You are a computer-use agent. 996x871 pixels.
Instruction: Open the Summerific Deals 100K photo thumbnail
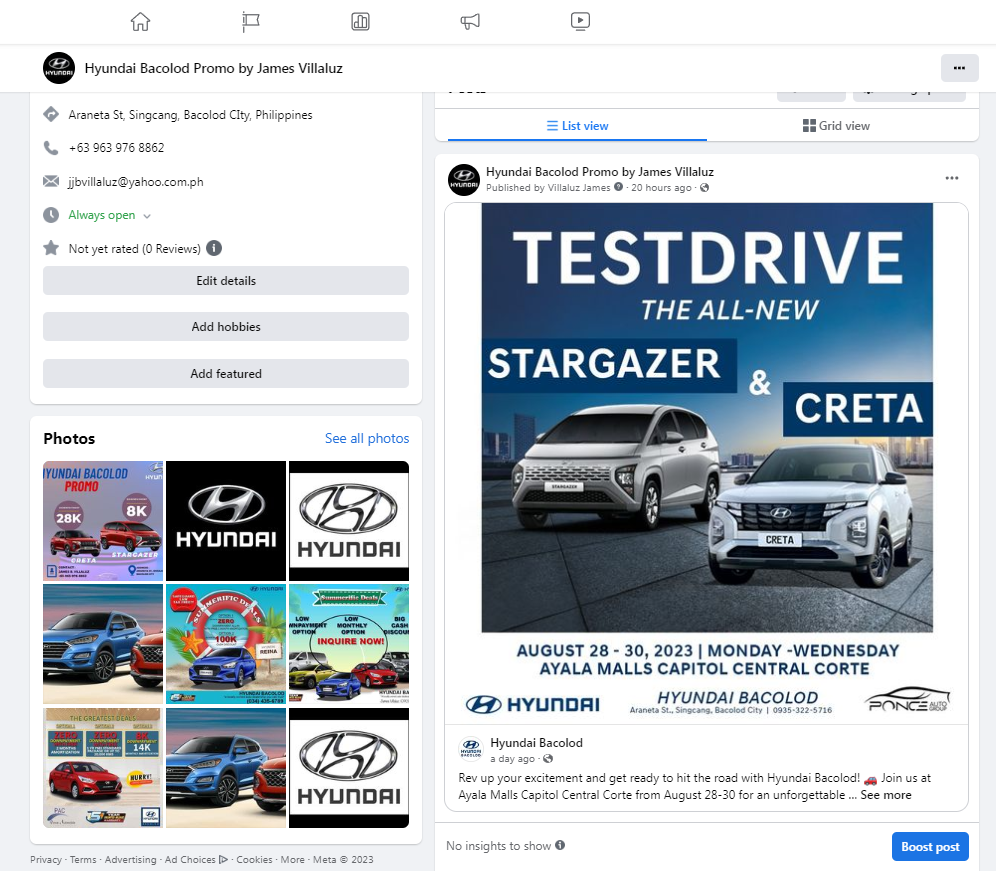point(226,644)
